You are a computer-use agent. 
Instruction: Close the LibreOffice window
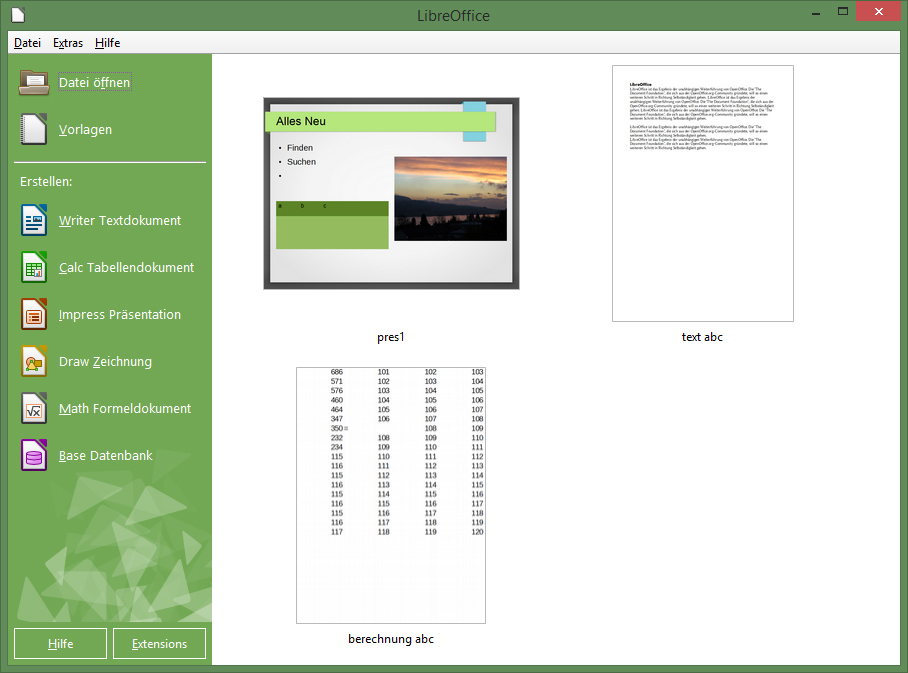pyautogui.click(x=878, y=12)
